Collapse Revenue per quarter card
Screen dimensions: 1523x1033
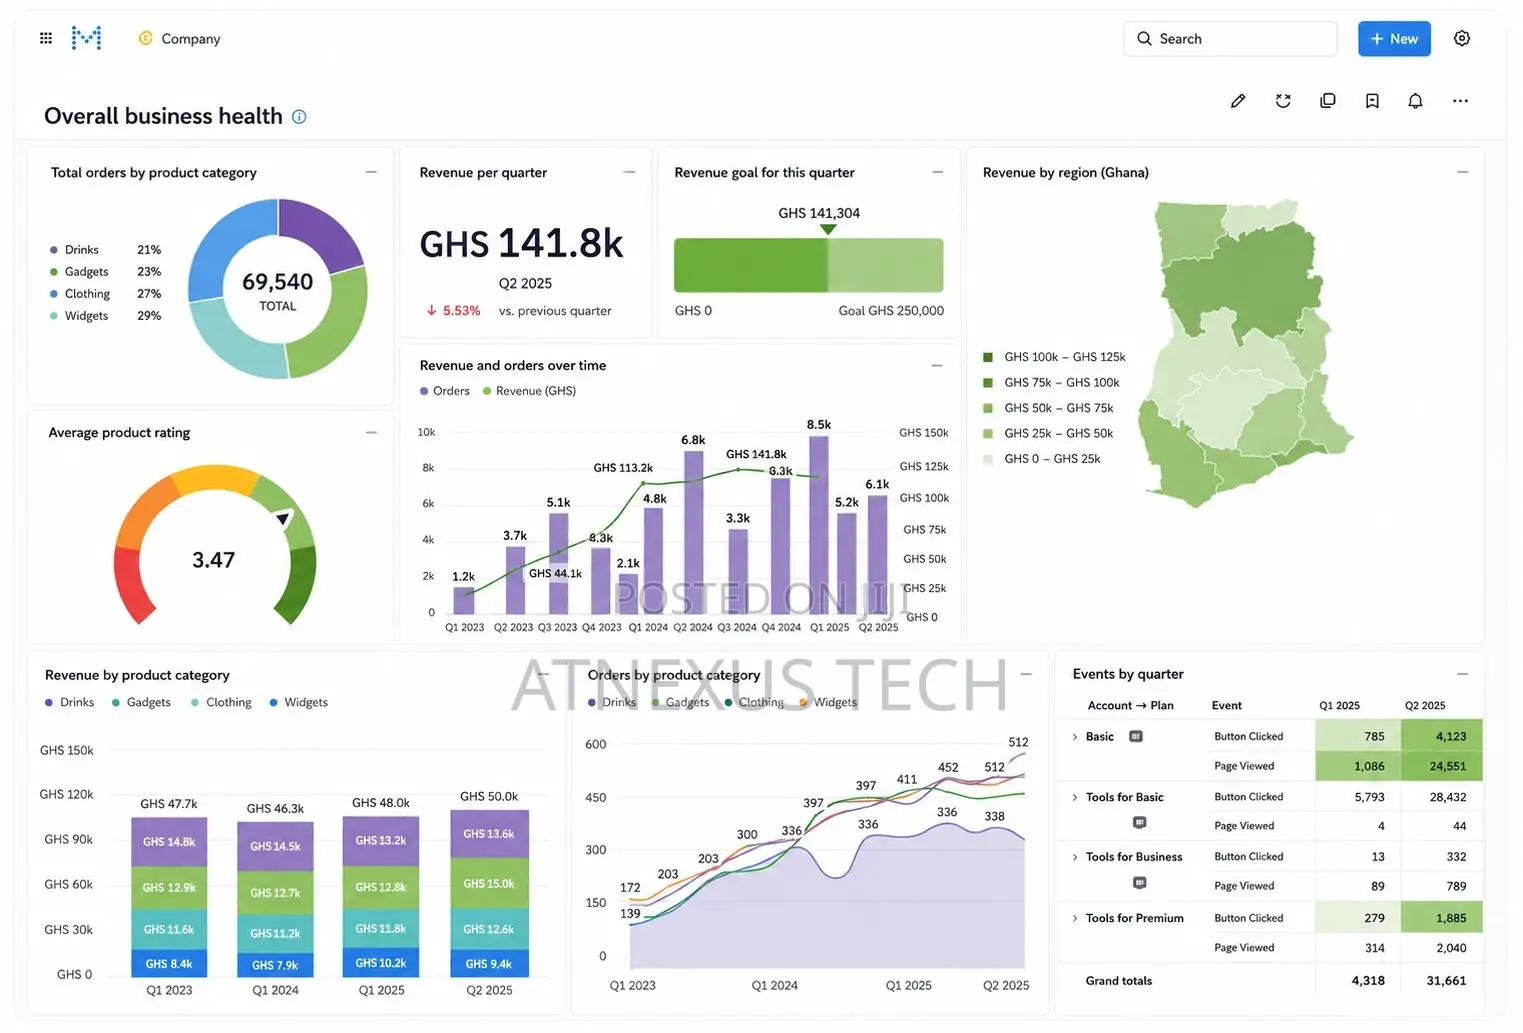pos(629,172)
